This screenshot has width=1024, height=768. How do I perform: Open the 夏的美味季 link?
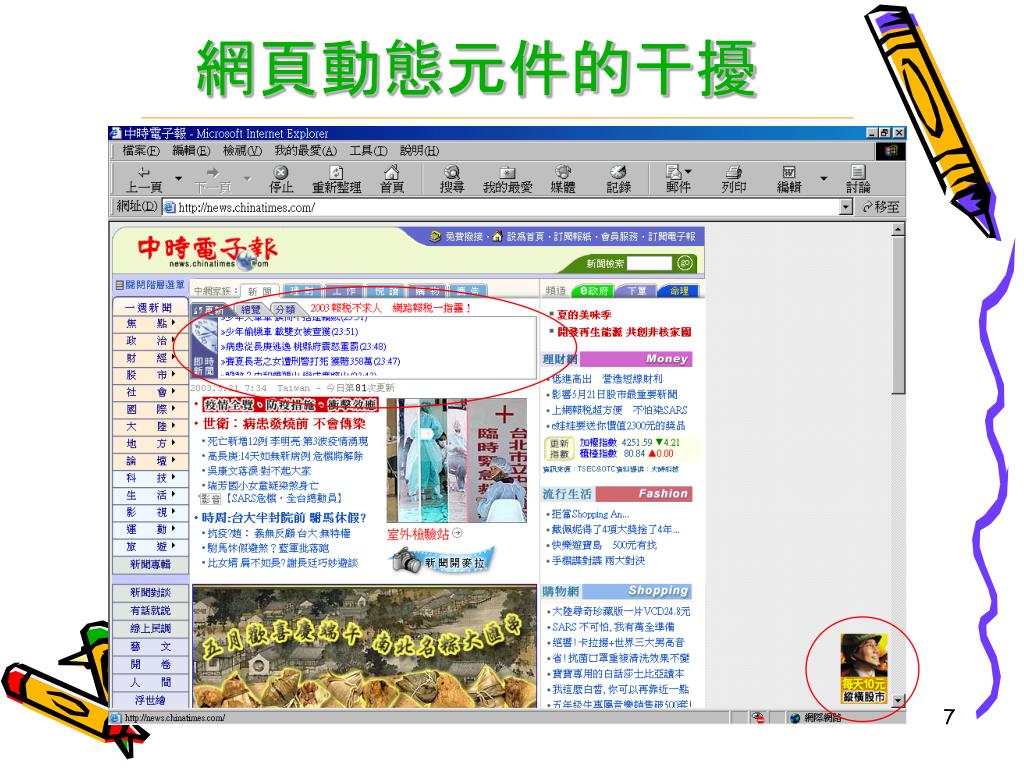[583, 315]
